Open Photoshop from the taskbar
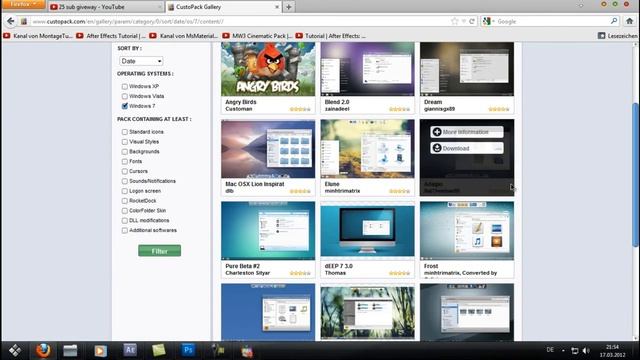640x360 pixels. pos(188,350)
